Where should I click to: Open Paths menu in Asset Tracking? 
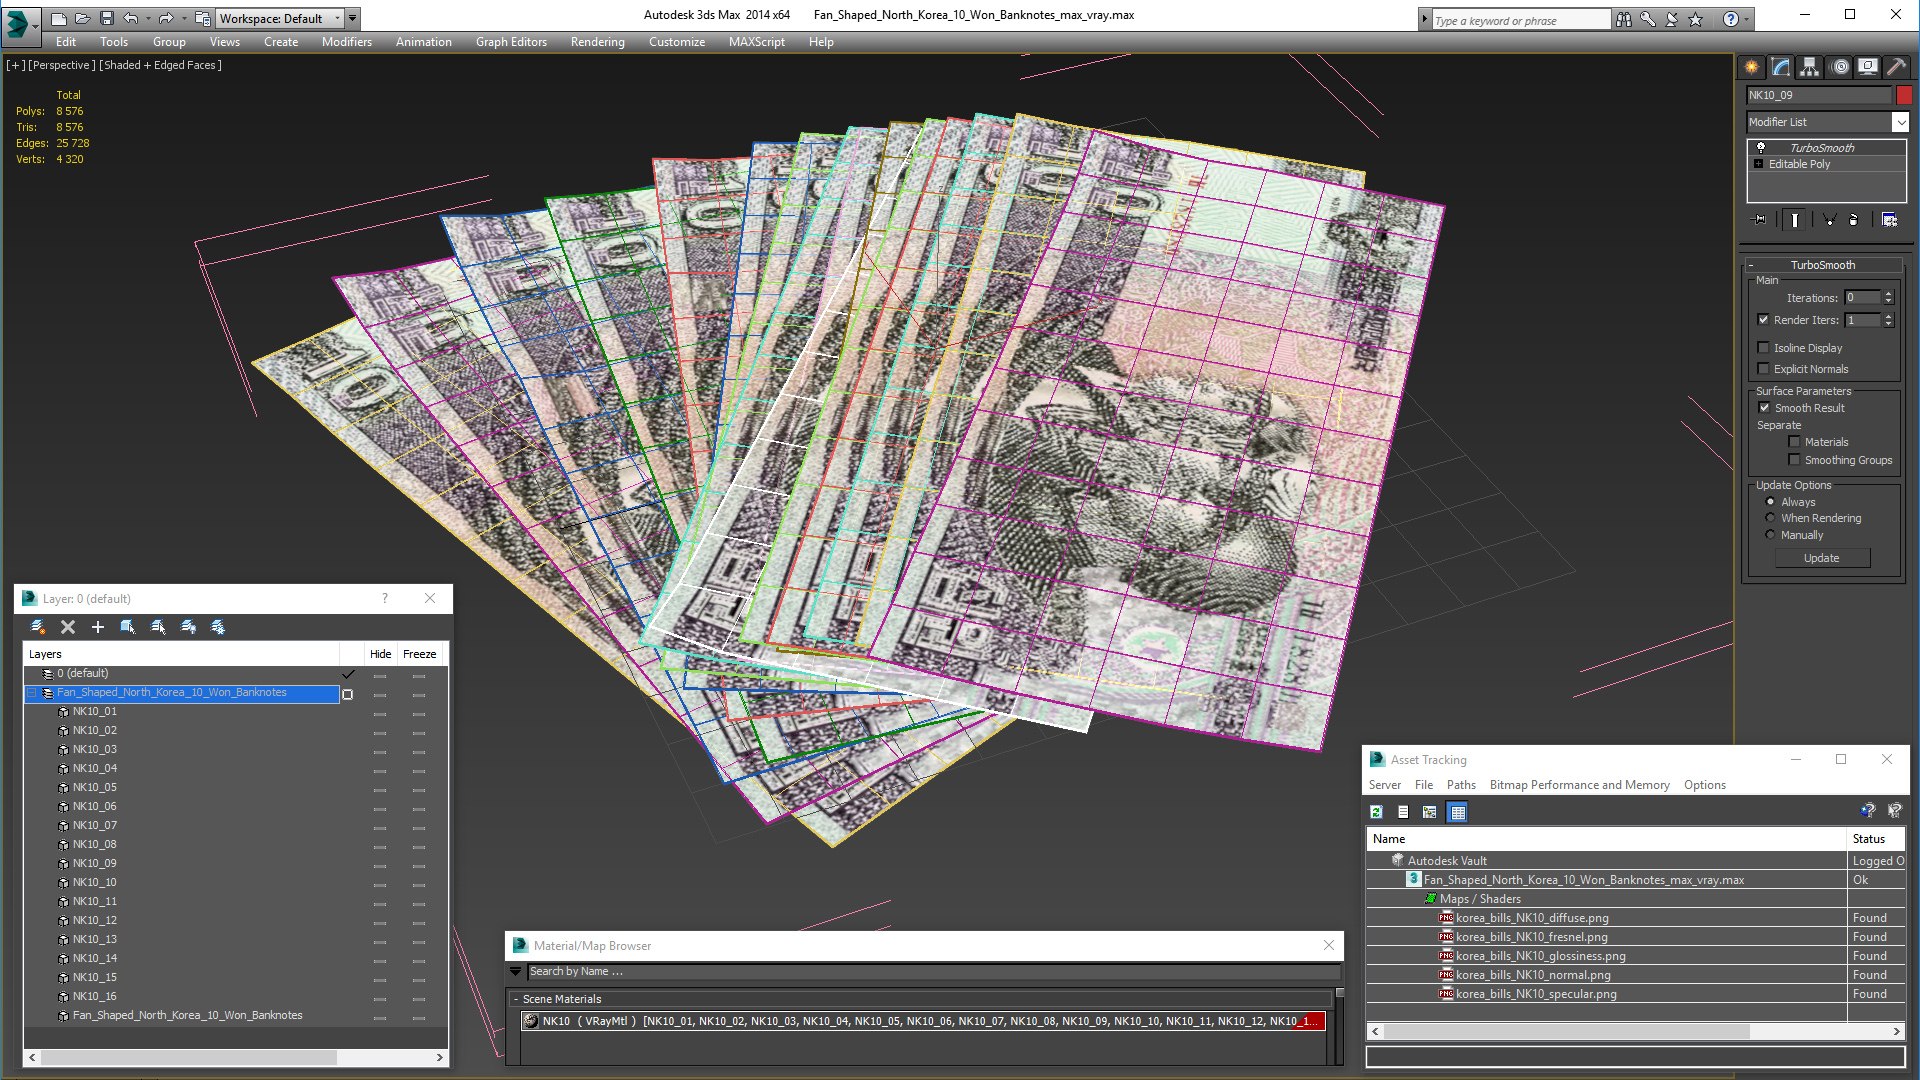click(x=1461, y=785)
